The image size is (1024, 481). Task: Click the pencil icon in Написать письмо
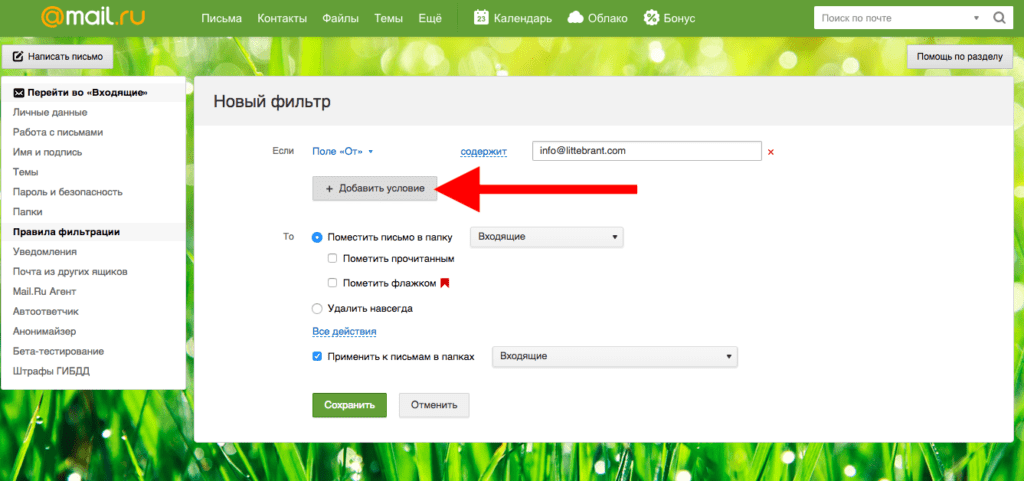tap(18, 57)
